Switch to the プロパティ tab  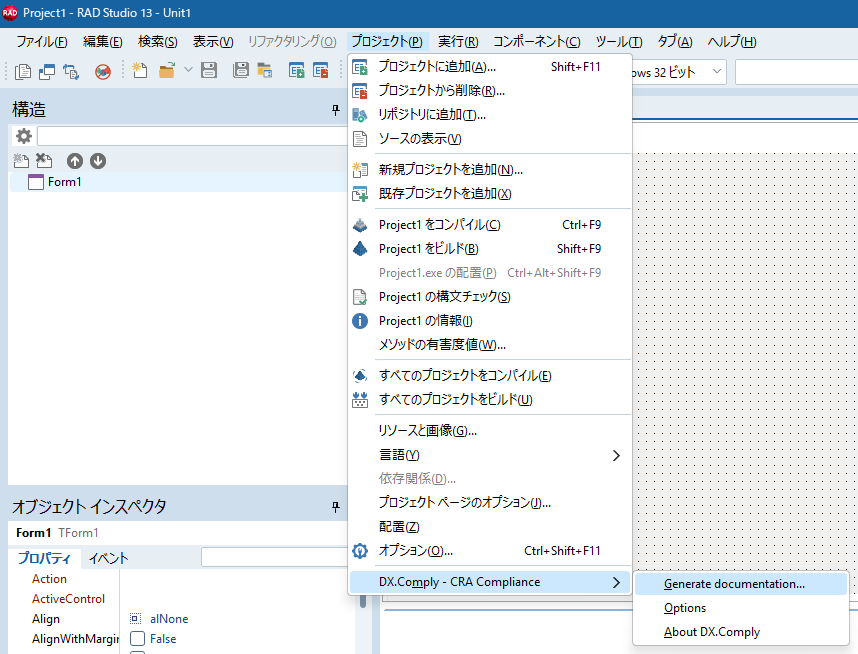(x=44, y=558)
